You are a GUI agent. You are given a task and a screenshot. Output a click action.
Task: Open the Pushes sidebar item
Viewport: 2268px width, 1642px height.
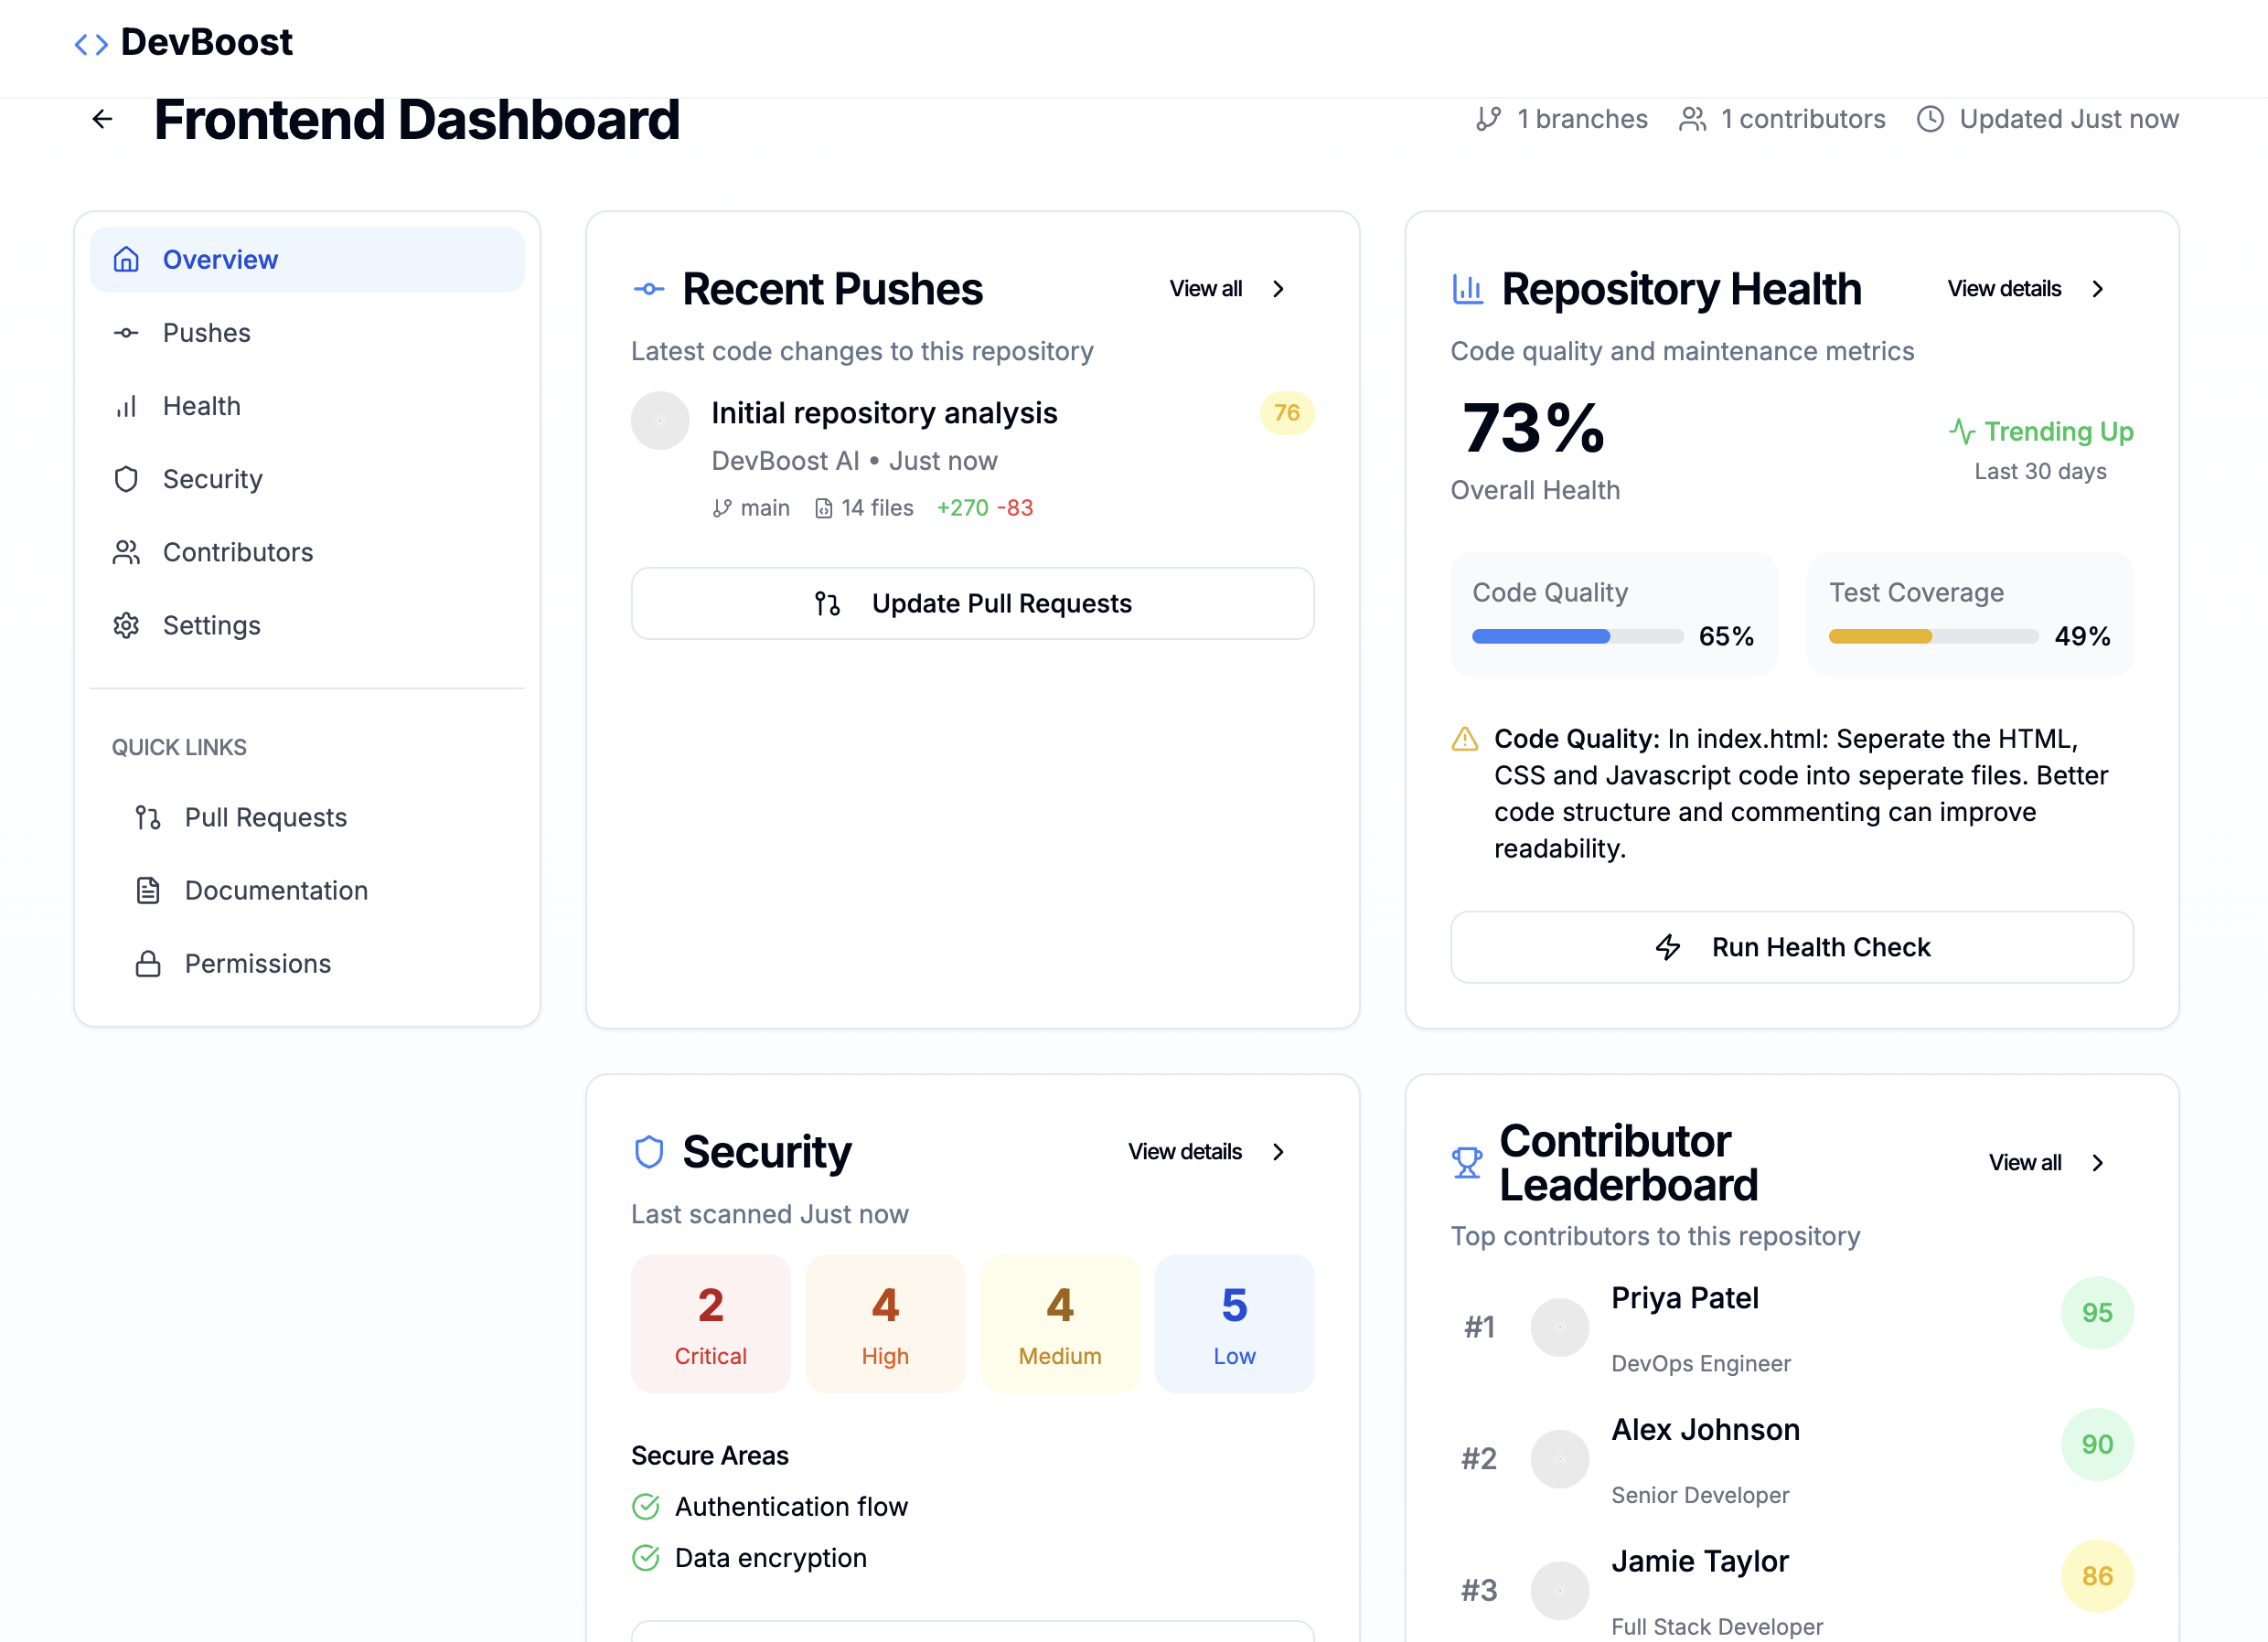207,333
